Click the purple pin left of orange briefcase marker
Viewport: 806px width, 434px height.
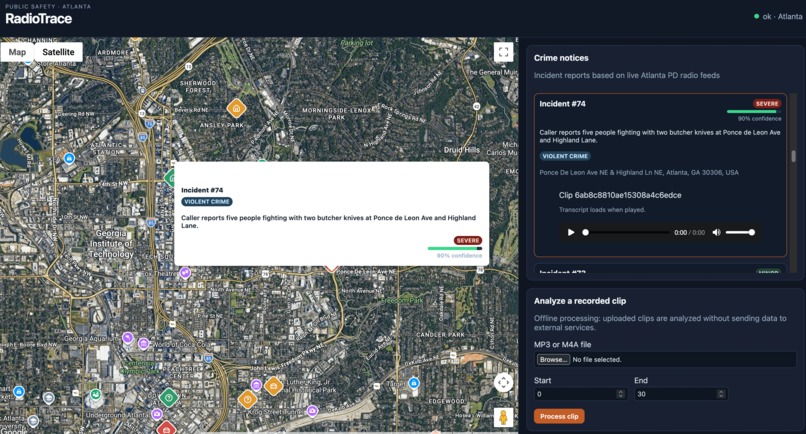(x=257, y=385)
